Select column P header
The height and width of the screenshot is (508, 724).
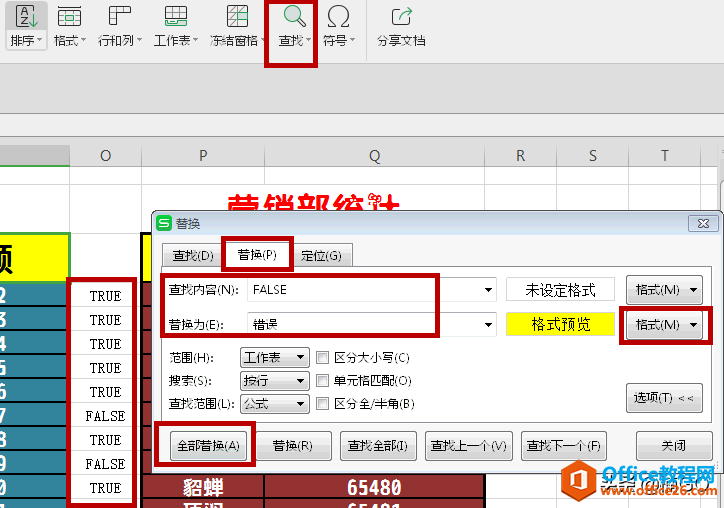pos(203,156)
